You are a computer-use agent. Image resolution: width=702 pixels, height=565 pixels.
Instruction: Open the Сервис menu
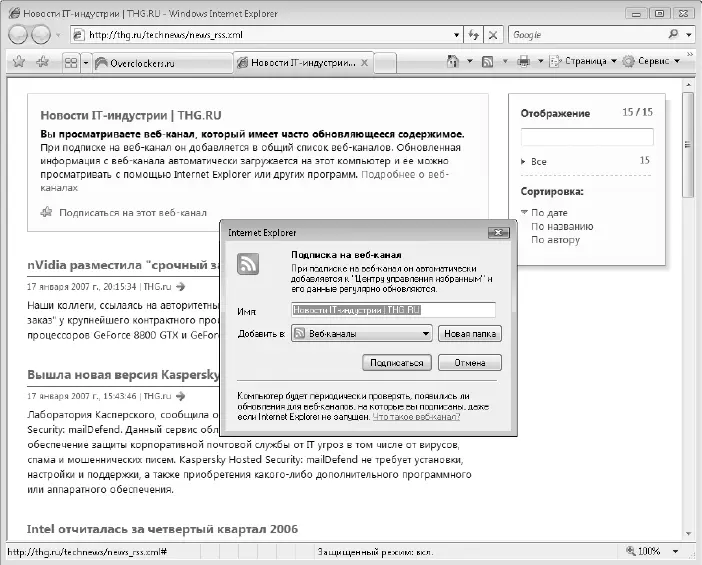(x=651, y=61)
